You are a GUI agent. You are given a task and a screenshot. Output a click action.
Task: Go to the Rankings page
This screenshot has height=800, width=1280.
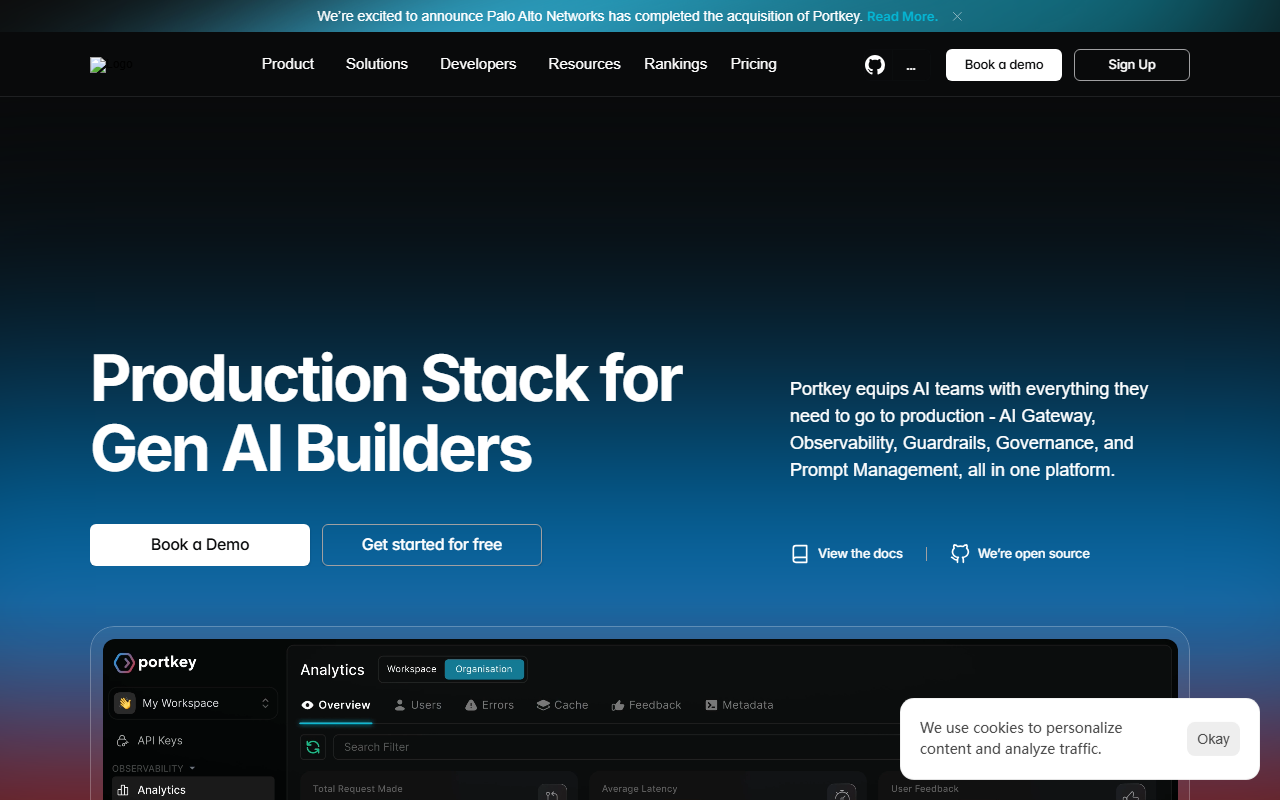click(675, 64)
